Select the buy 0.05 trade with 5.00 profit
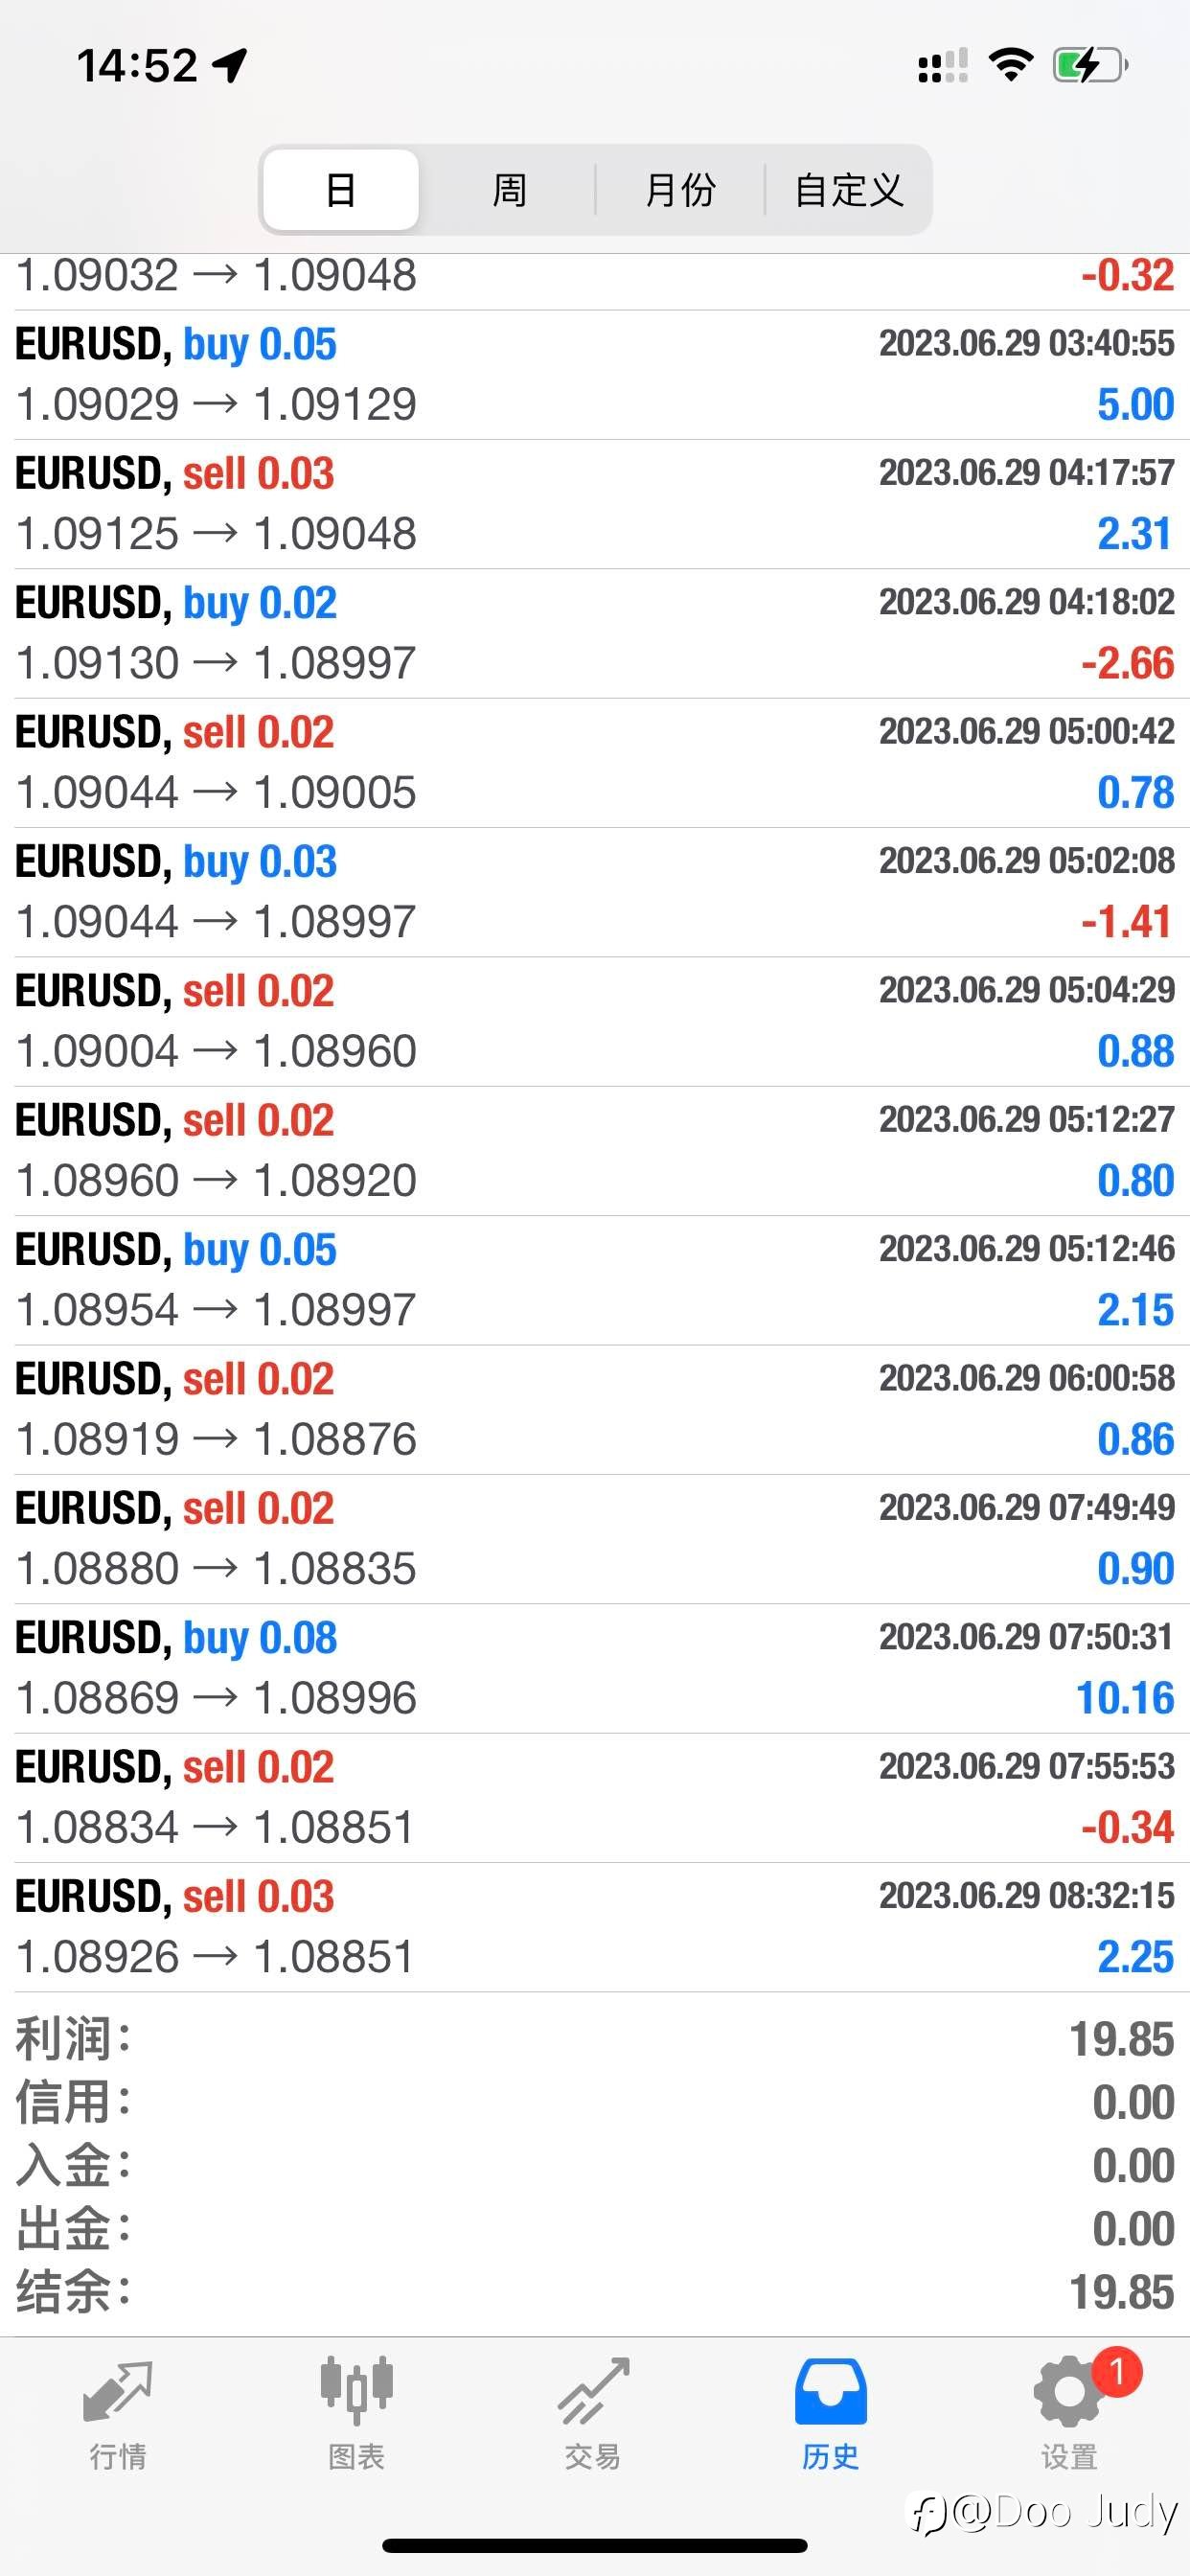 [x=595, y=375]
